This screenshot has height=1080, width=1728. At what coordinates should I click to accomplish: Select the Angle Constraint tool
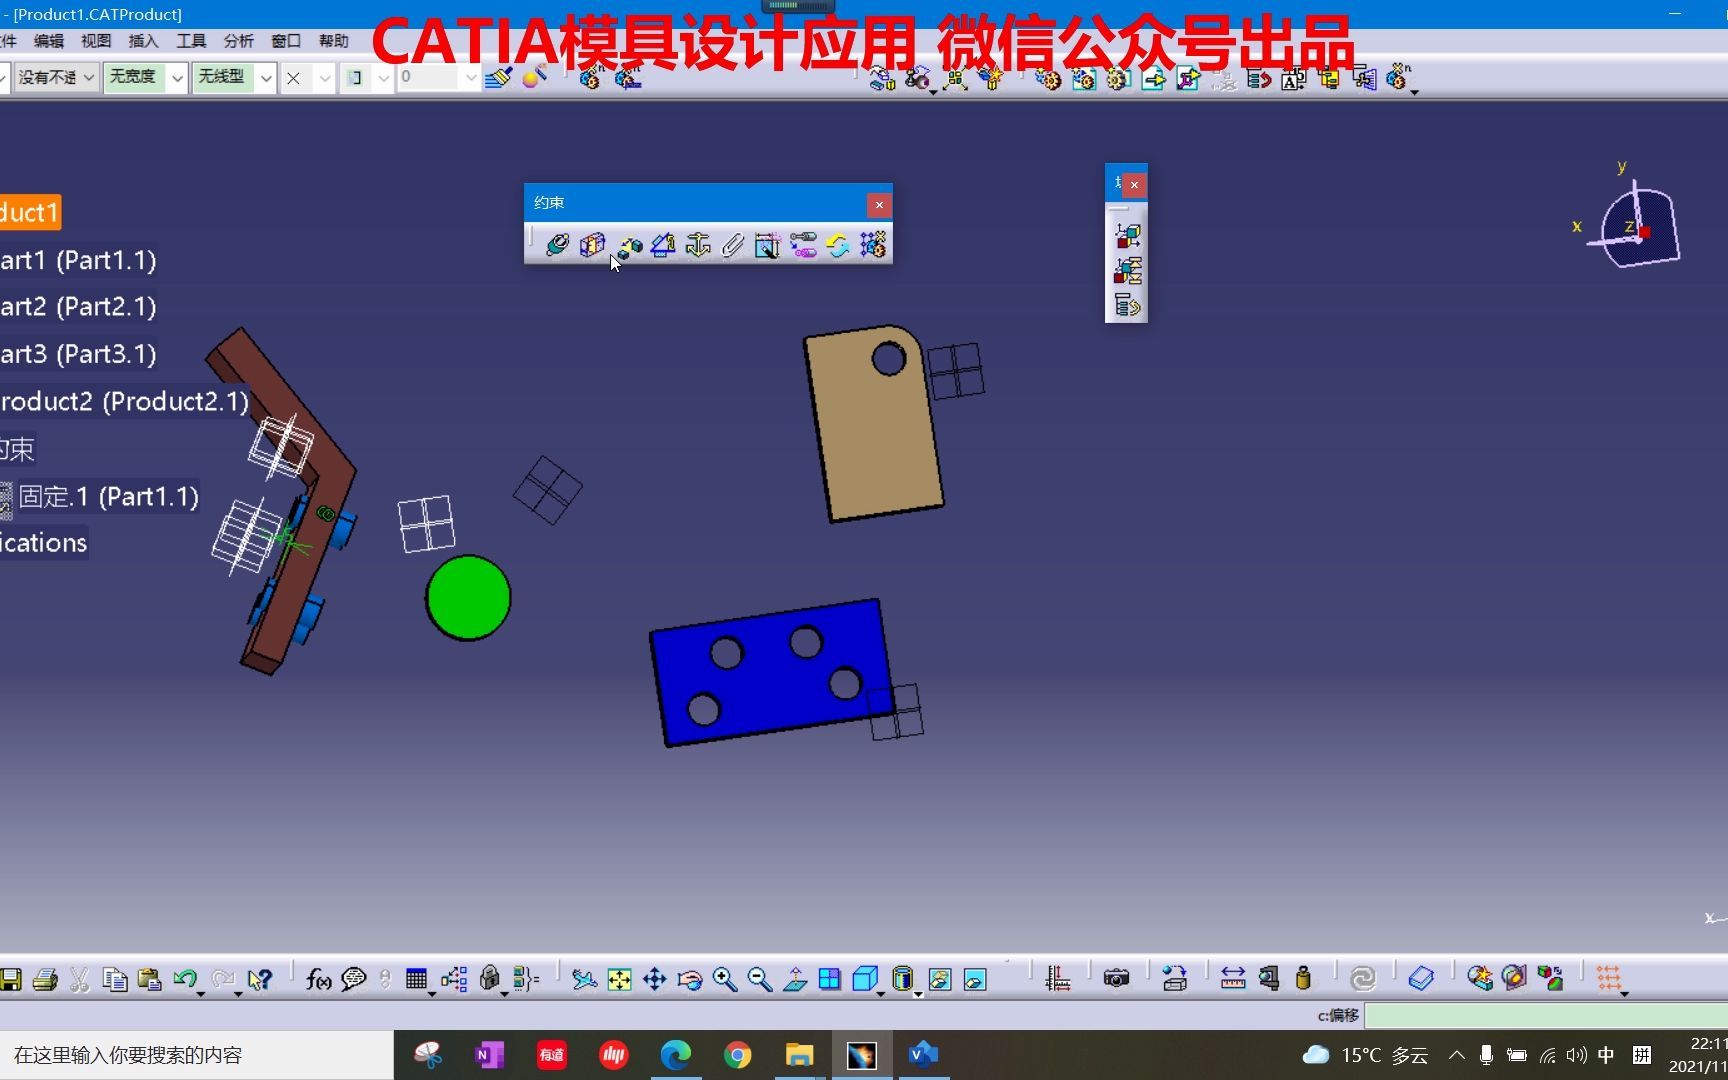click(663, 245)
